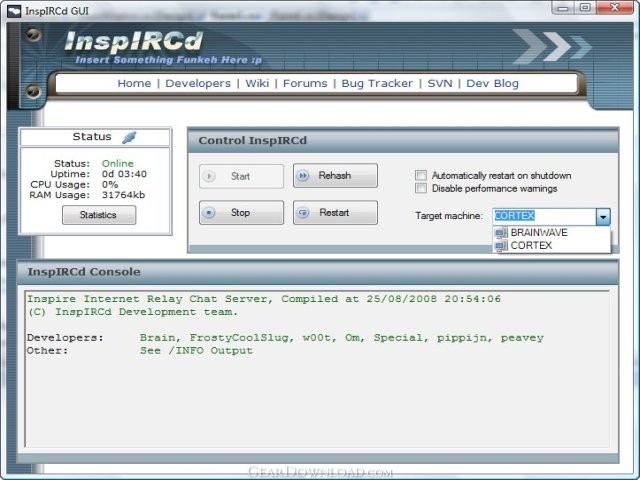Click the Developers line in console
640x480 pixels.
[285, 338]
